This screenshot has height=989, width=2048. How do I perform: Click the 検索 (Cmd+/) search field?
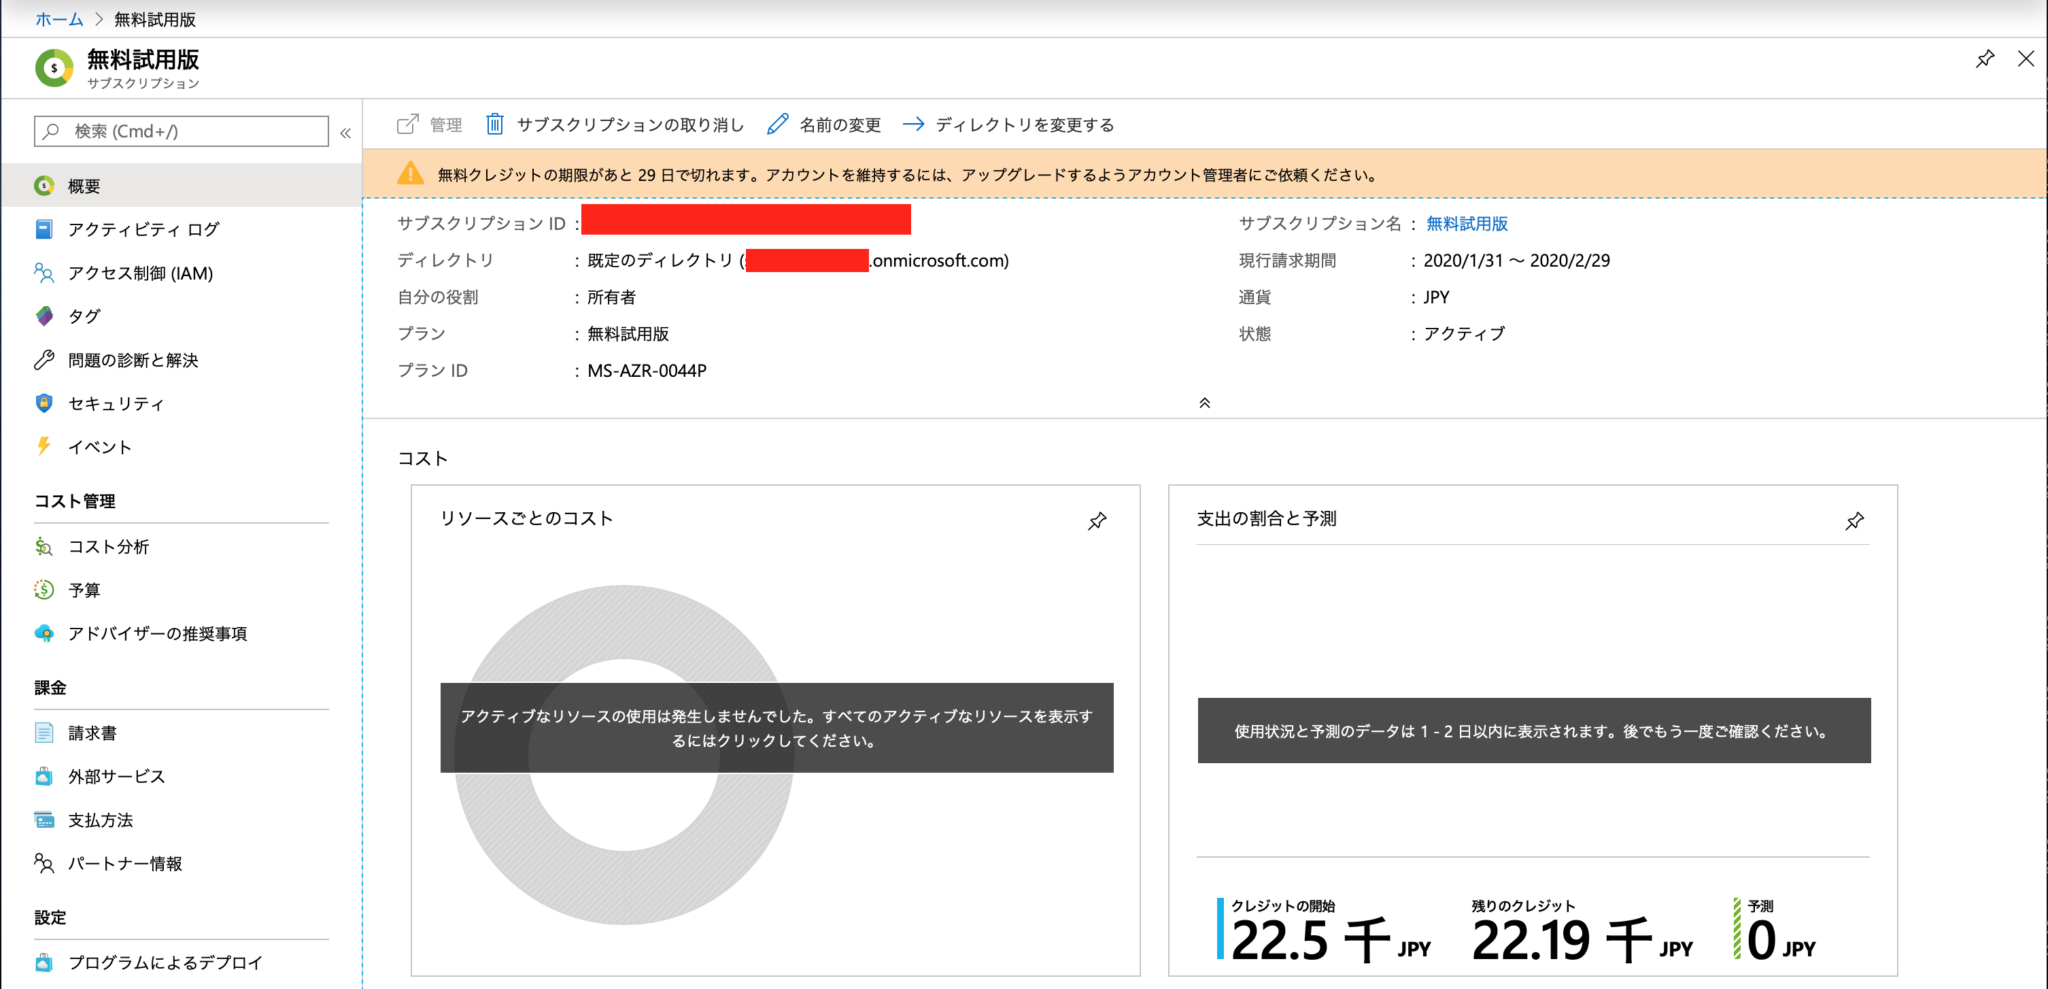pyautogui.click(x=180, y=130)
